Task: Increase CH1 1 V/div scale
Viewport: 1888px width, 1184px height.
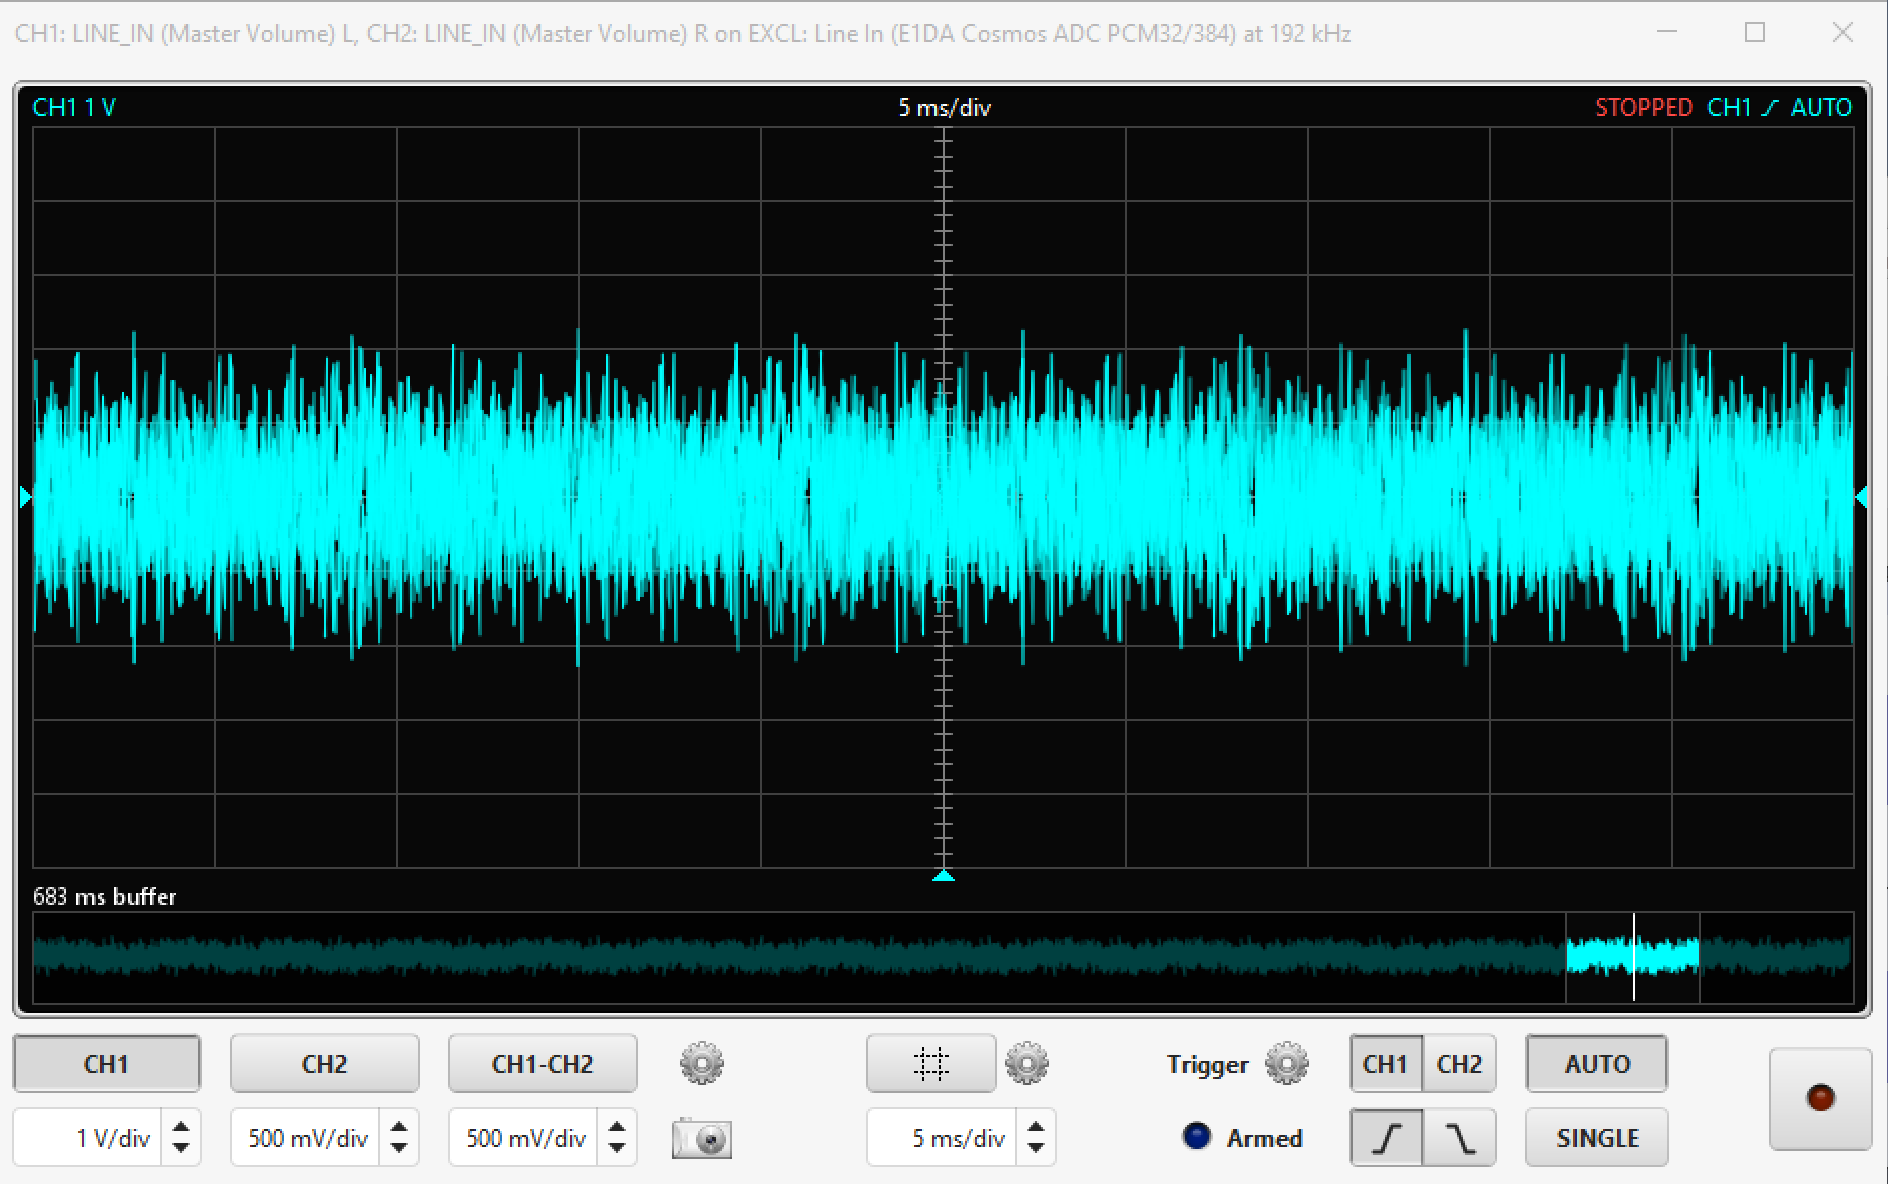Action: pyautogui.click(x=181, y=1127)
